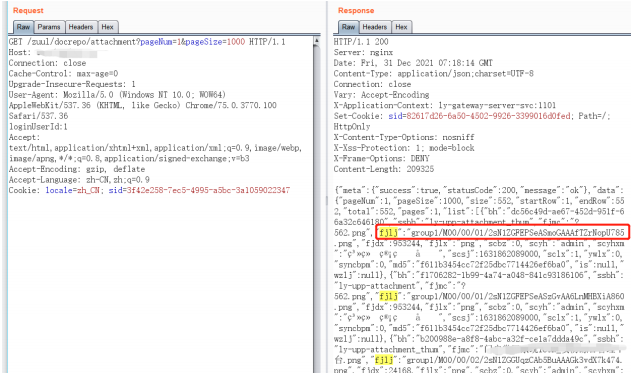The image size is (633, 378).
Task: Click the request scrollbar up arrow
Action: 317,41
